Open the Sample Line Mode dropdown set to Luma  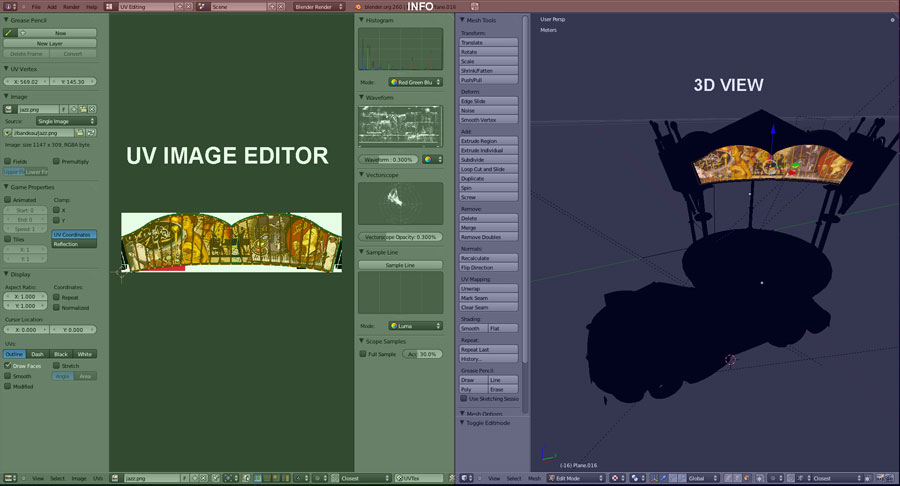pos(416,326)
